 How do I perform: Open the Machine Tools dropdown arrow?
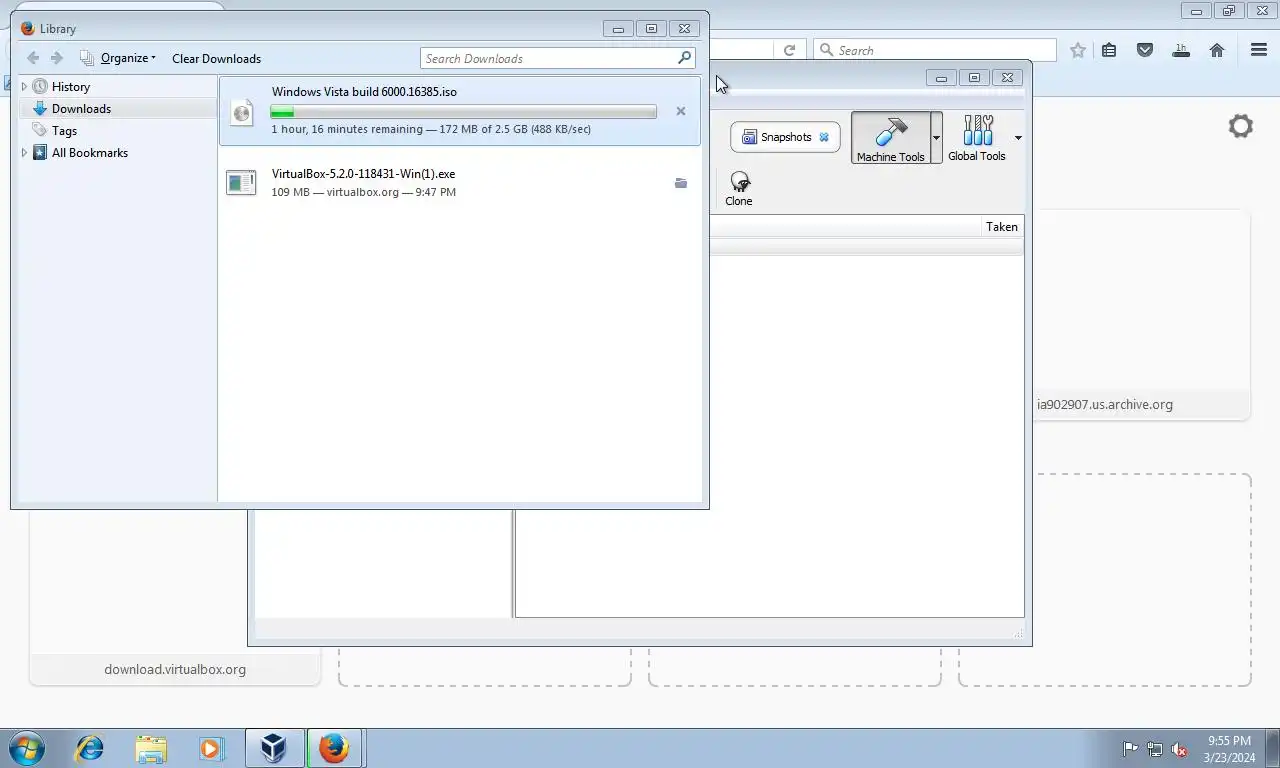point(936,138)
